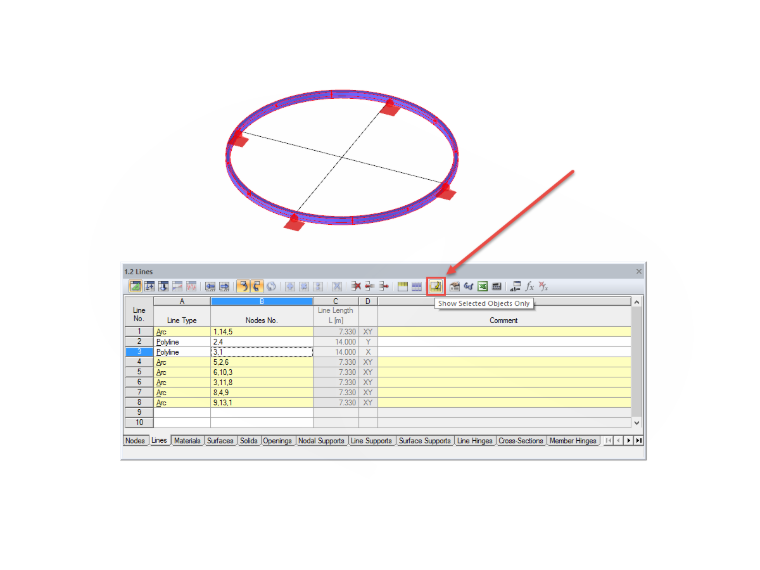
Task: Click the table scrollbar up arrow
Action: pyautogui.click(x=637, y=302)
